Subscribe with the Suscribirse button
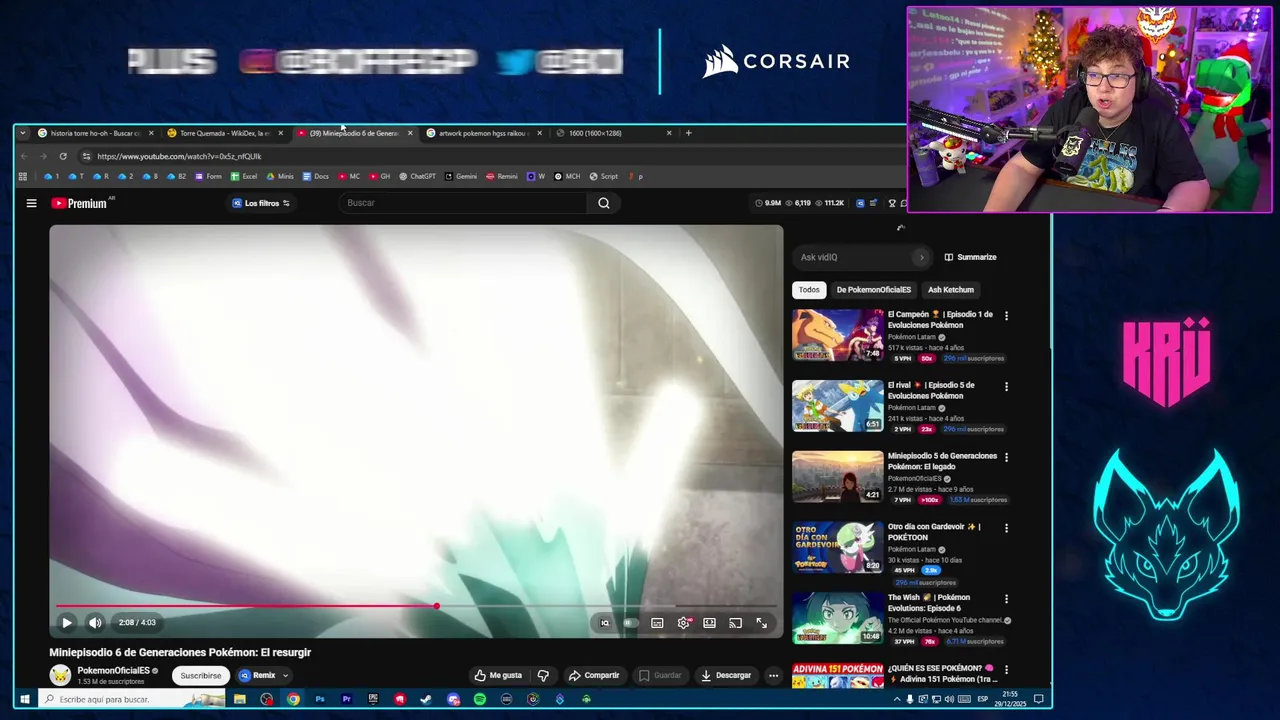 [201, 675]
